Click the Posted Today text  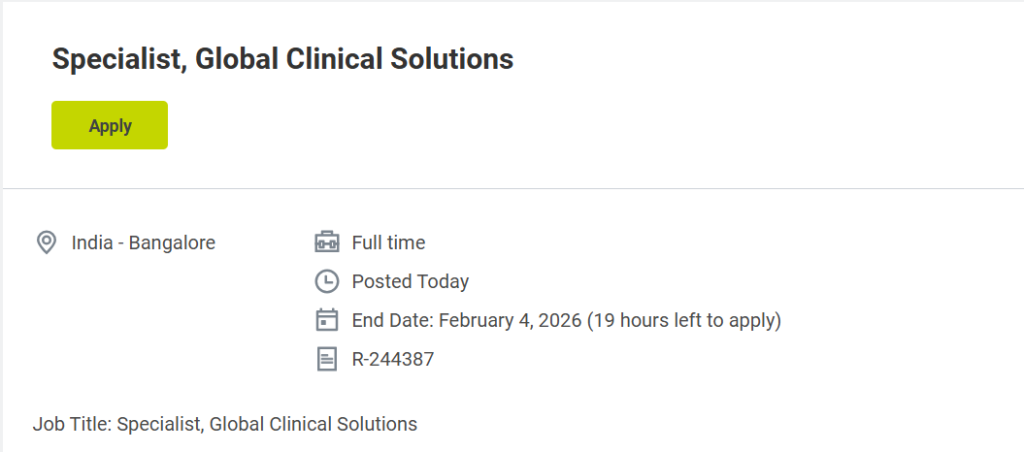click(x=410, y=281)
